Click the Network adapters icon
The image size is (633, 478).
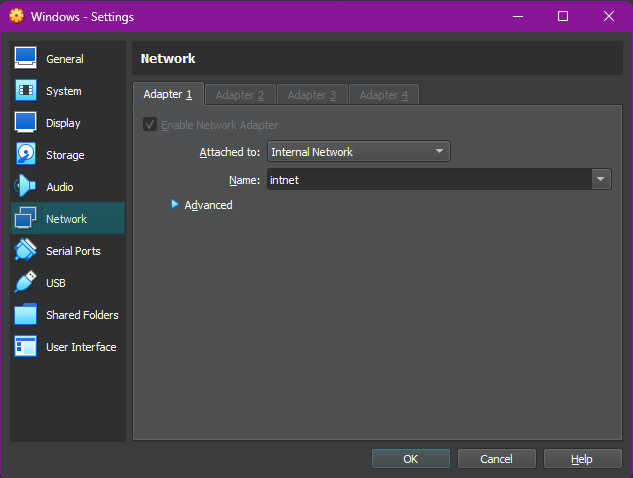(25, 218)
